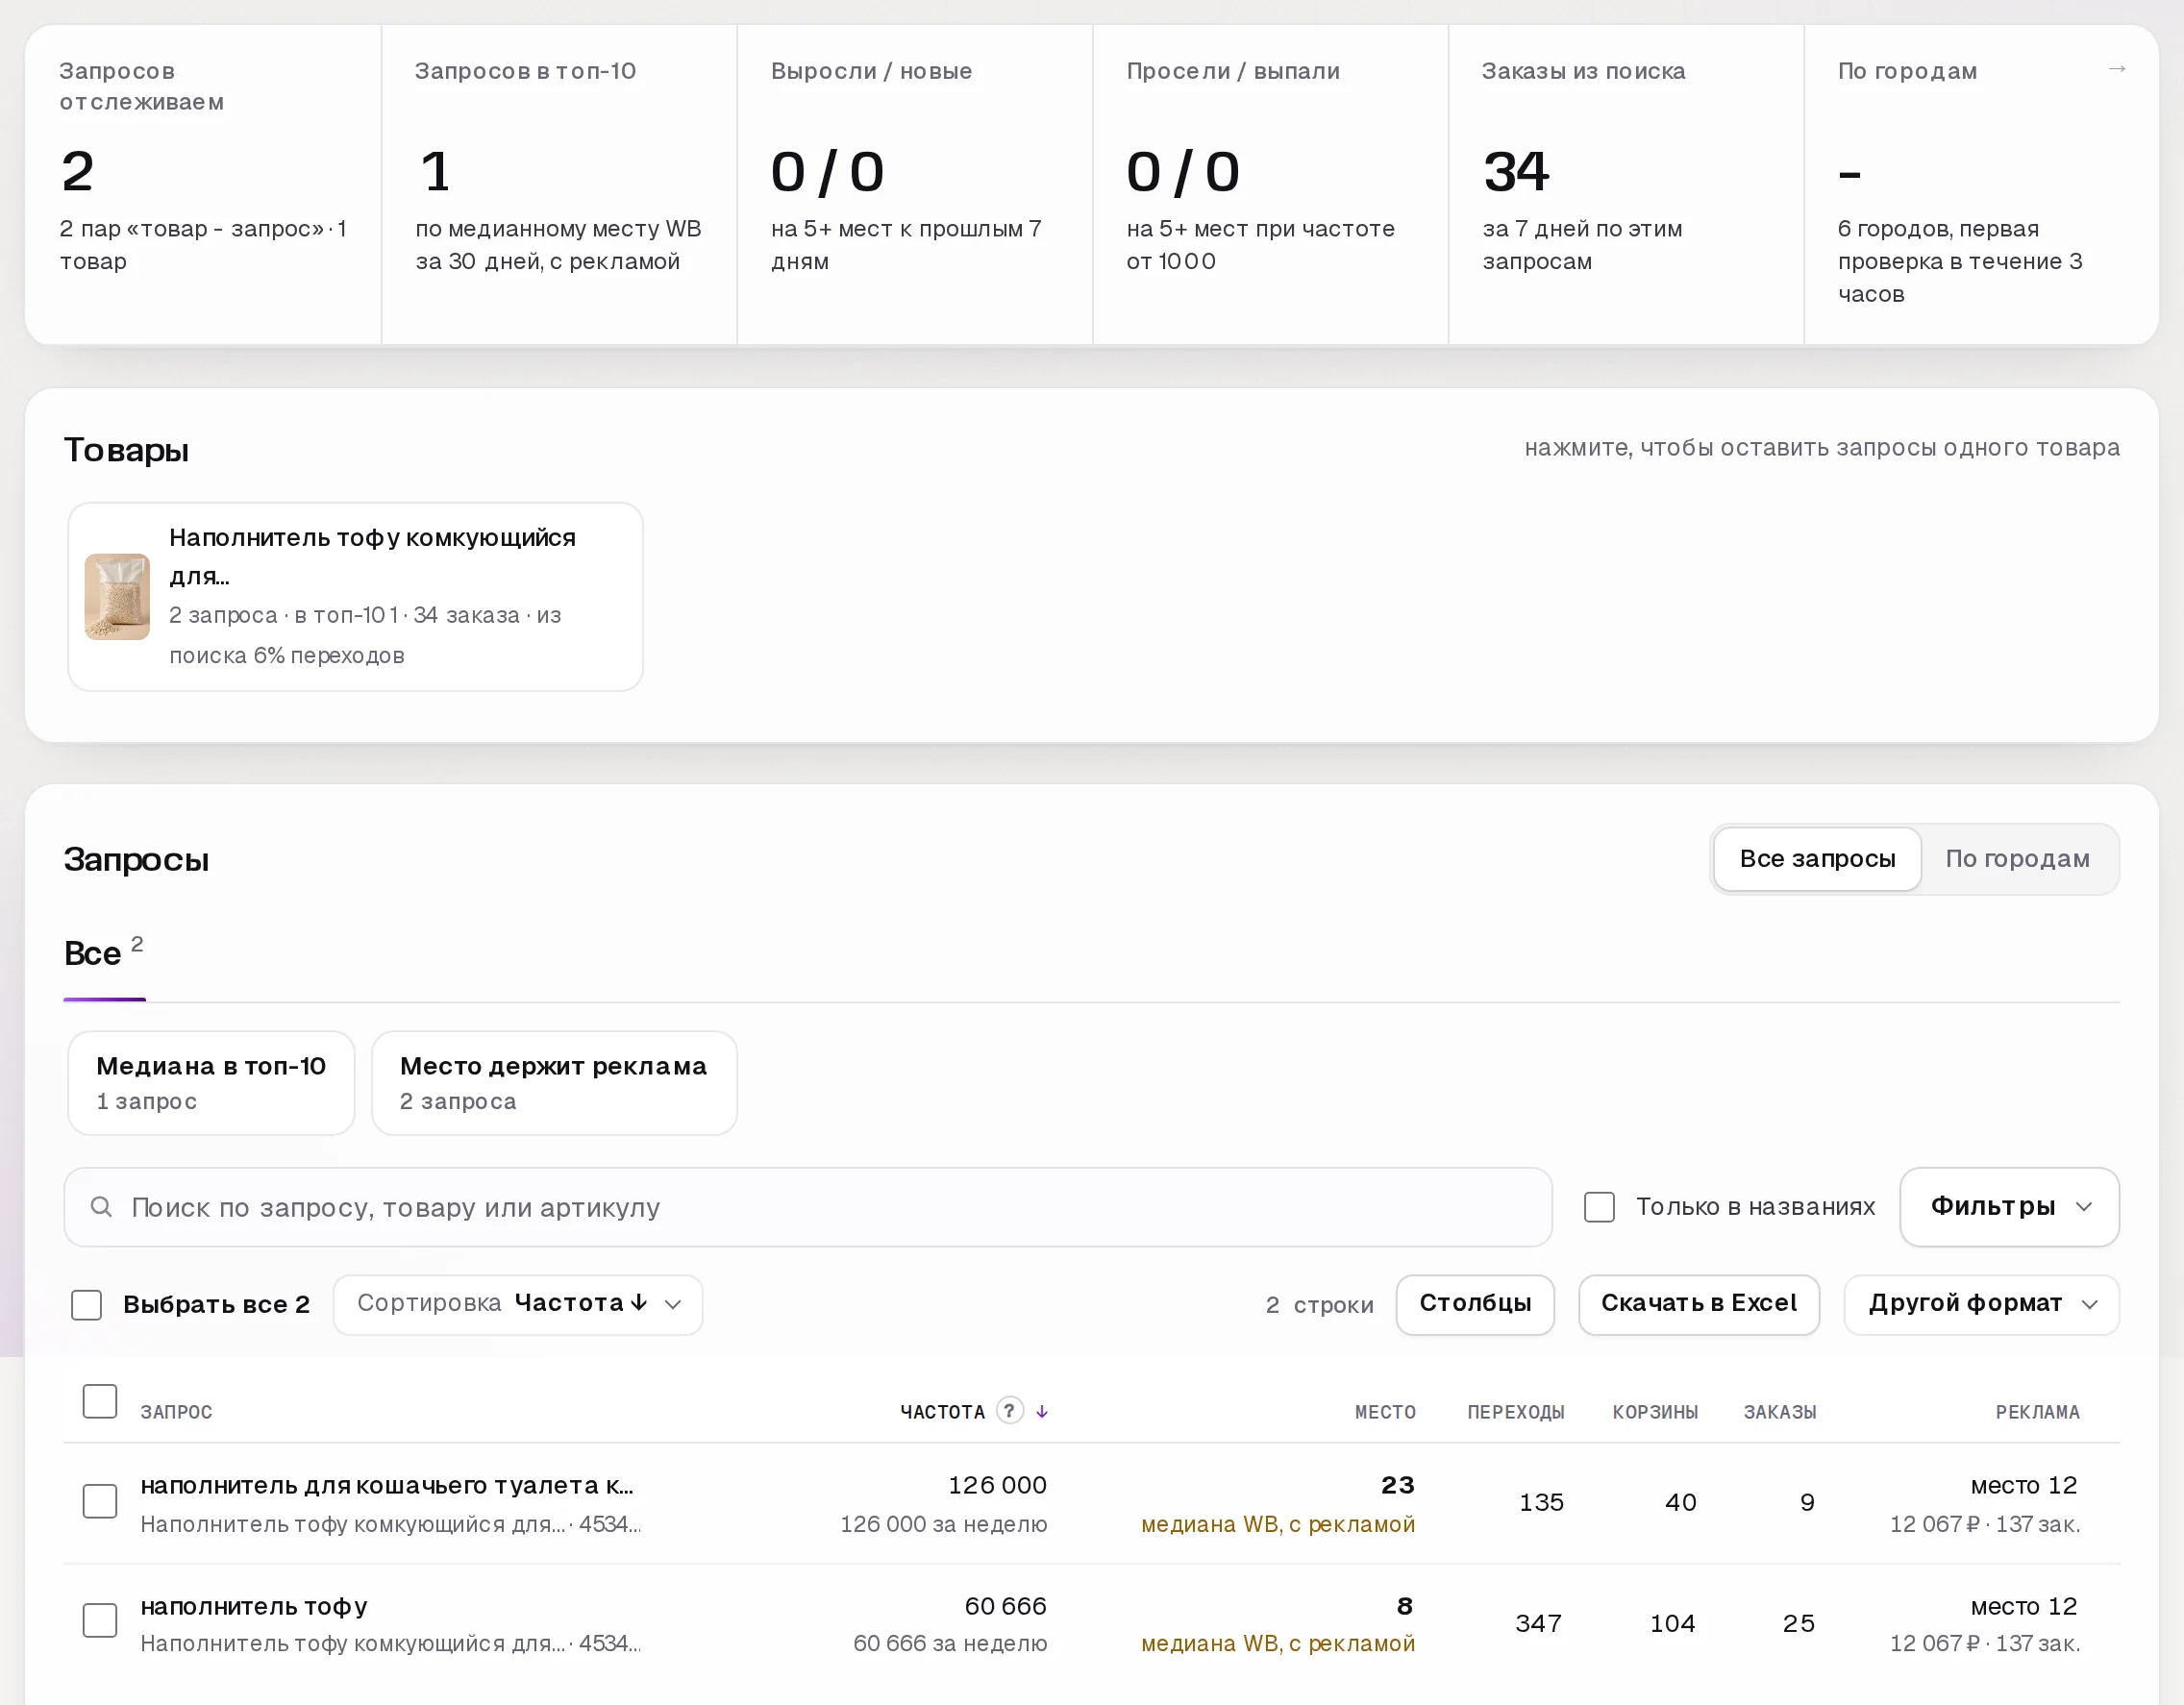Screen dimensions: 2184x1705
Task: Open the Все tab with count 2
Action: click(104, 953)
